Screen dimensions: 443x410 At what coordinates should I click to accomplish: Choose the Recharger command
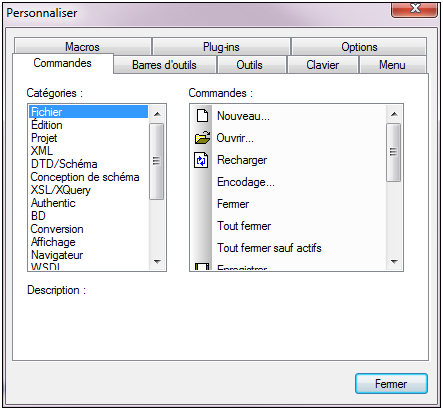[288, 160]
